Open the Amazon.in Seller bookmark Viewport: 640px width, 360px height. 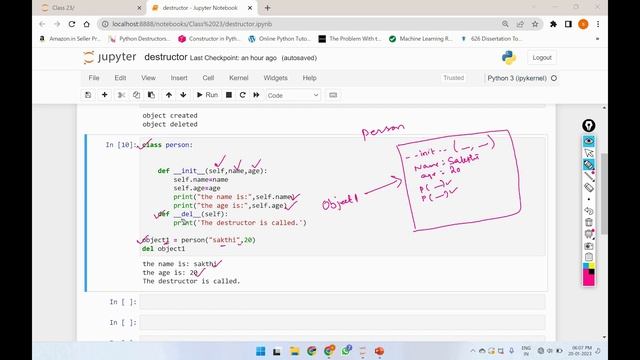point(70,39)
